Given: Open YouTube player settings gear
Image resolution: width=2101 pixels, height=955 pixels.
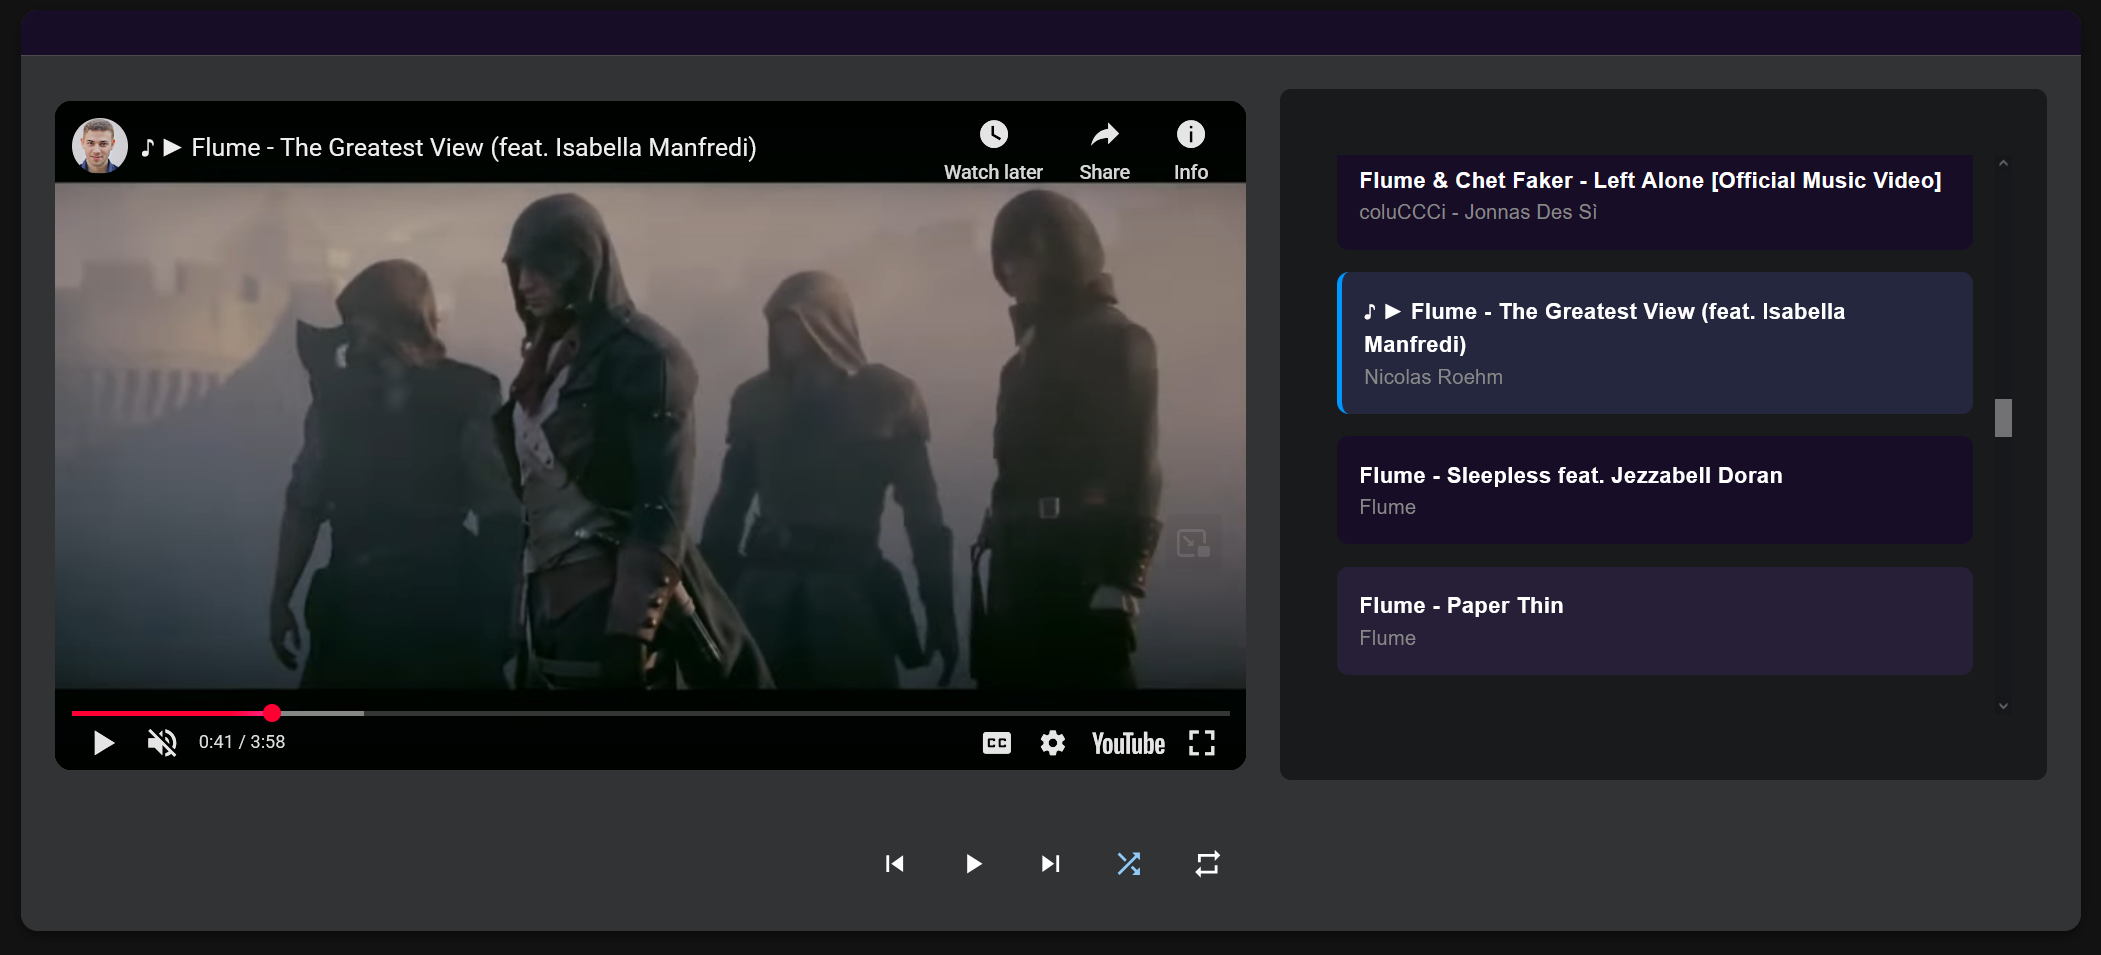Looking at the screenshot, I should coord(1052,743).
